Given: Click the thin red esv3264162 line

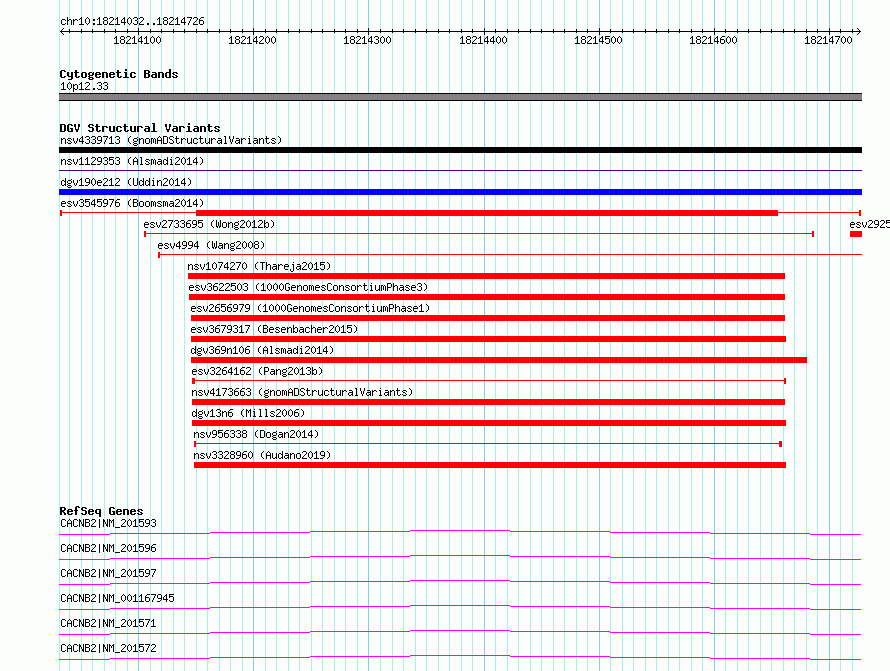Looking at the screenshot, I should pyautogui.click(x=489, y=381).
